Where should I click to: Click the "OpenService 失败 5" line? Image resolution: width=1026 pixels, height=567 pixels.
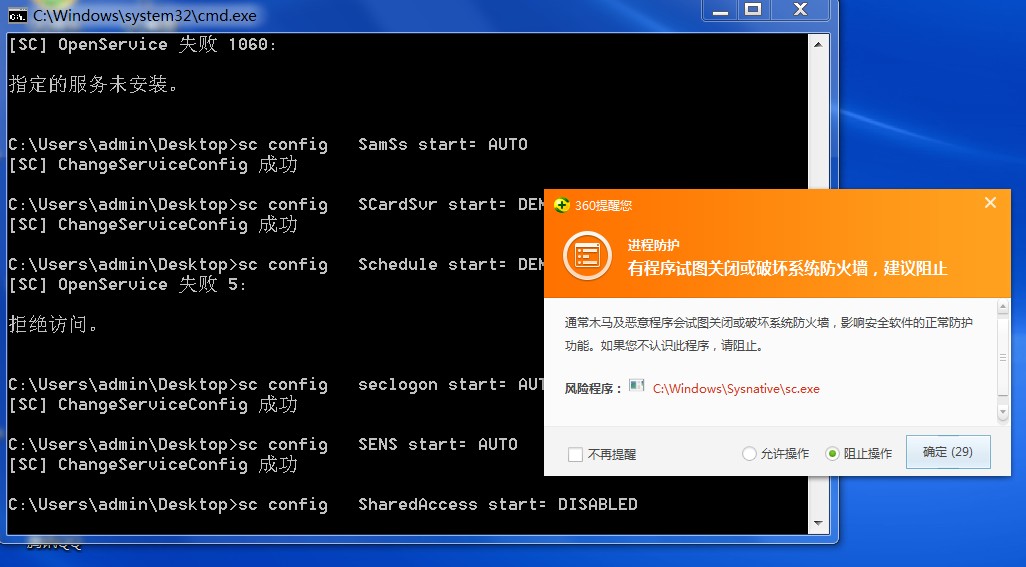pyautogui.click(x=127, y=284)
